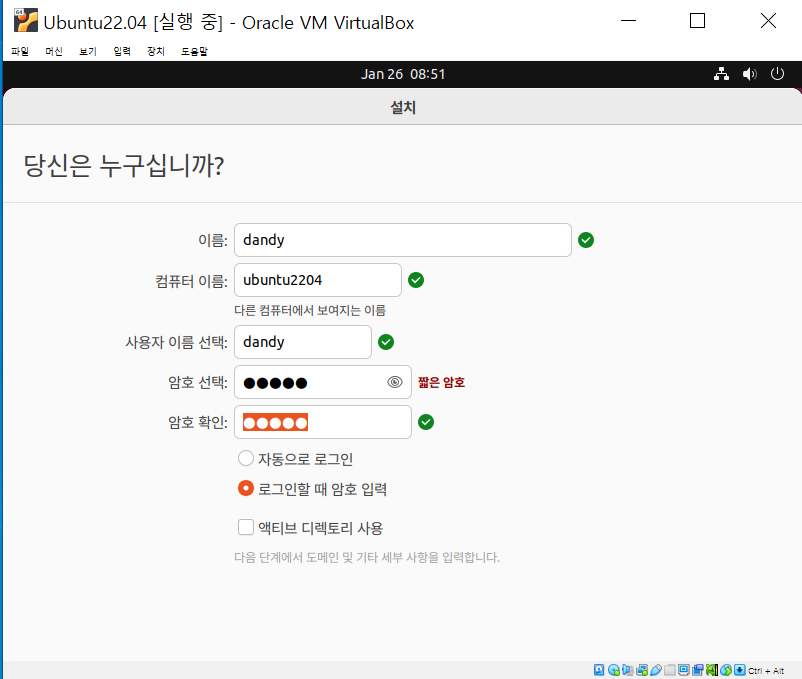Open the 장치 menu
Viewport: 802px width, 679px height.
pos(156,51)
